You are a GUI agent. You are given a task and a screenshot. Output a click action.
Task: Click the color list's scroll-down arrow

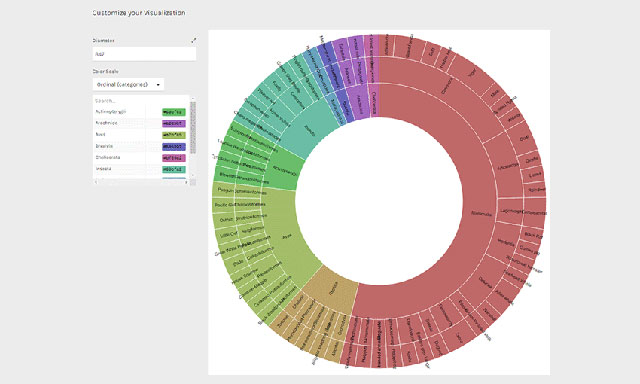point(193,175)
